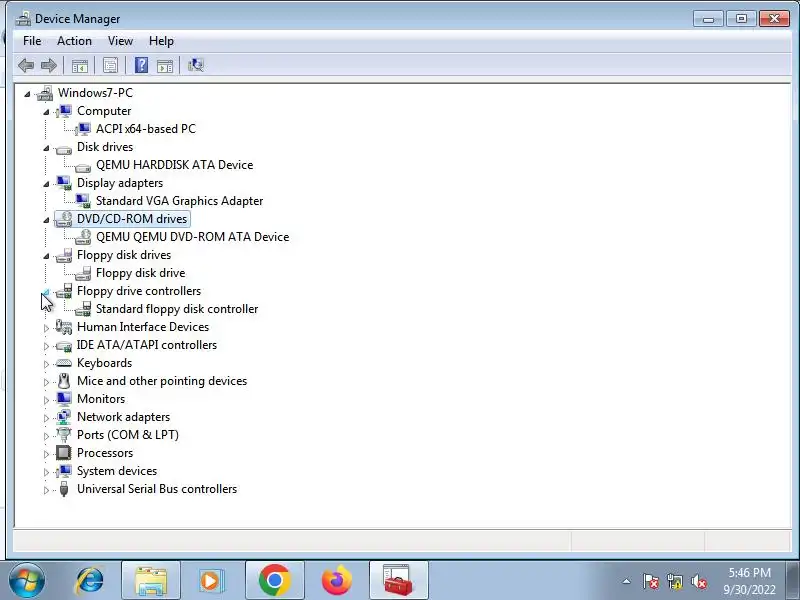This screenshot has height=600, width=800.
Task: Click the Universal Serial Bus controllers icon
Action: coord(64,489)
